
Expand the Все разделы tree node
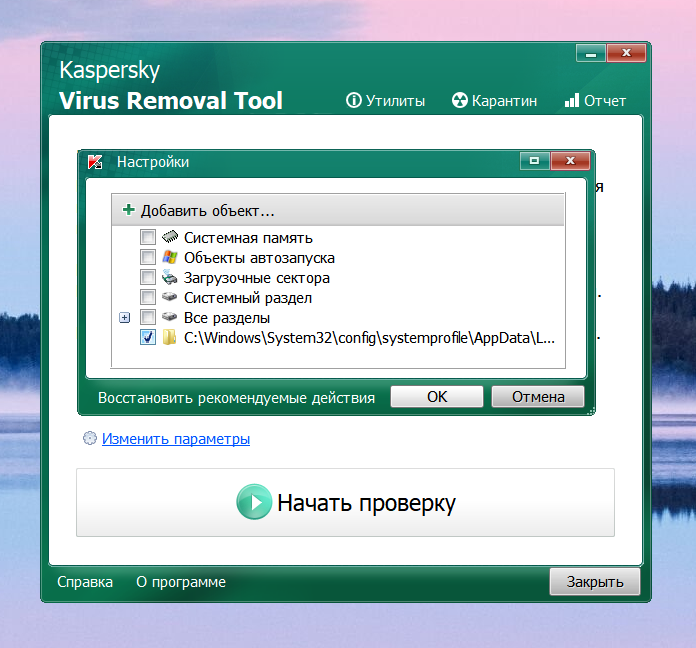[125, 317]
